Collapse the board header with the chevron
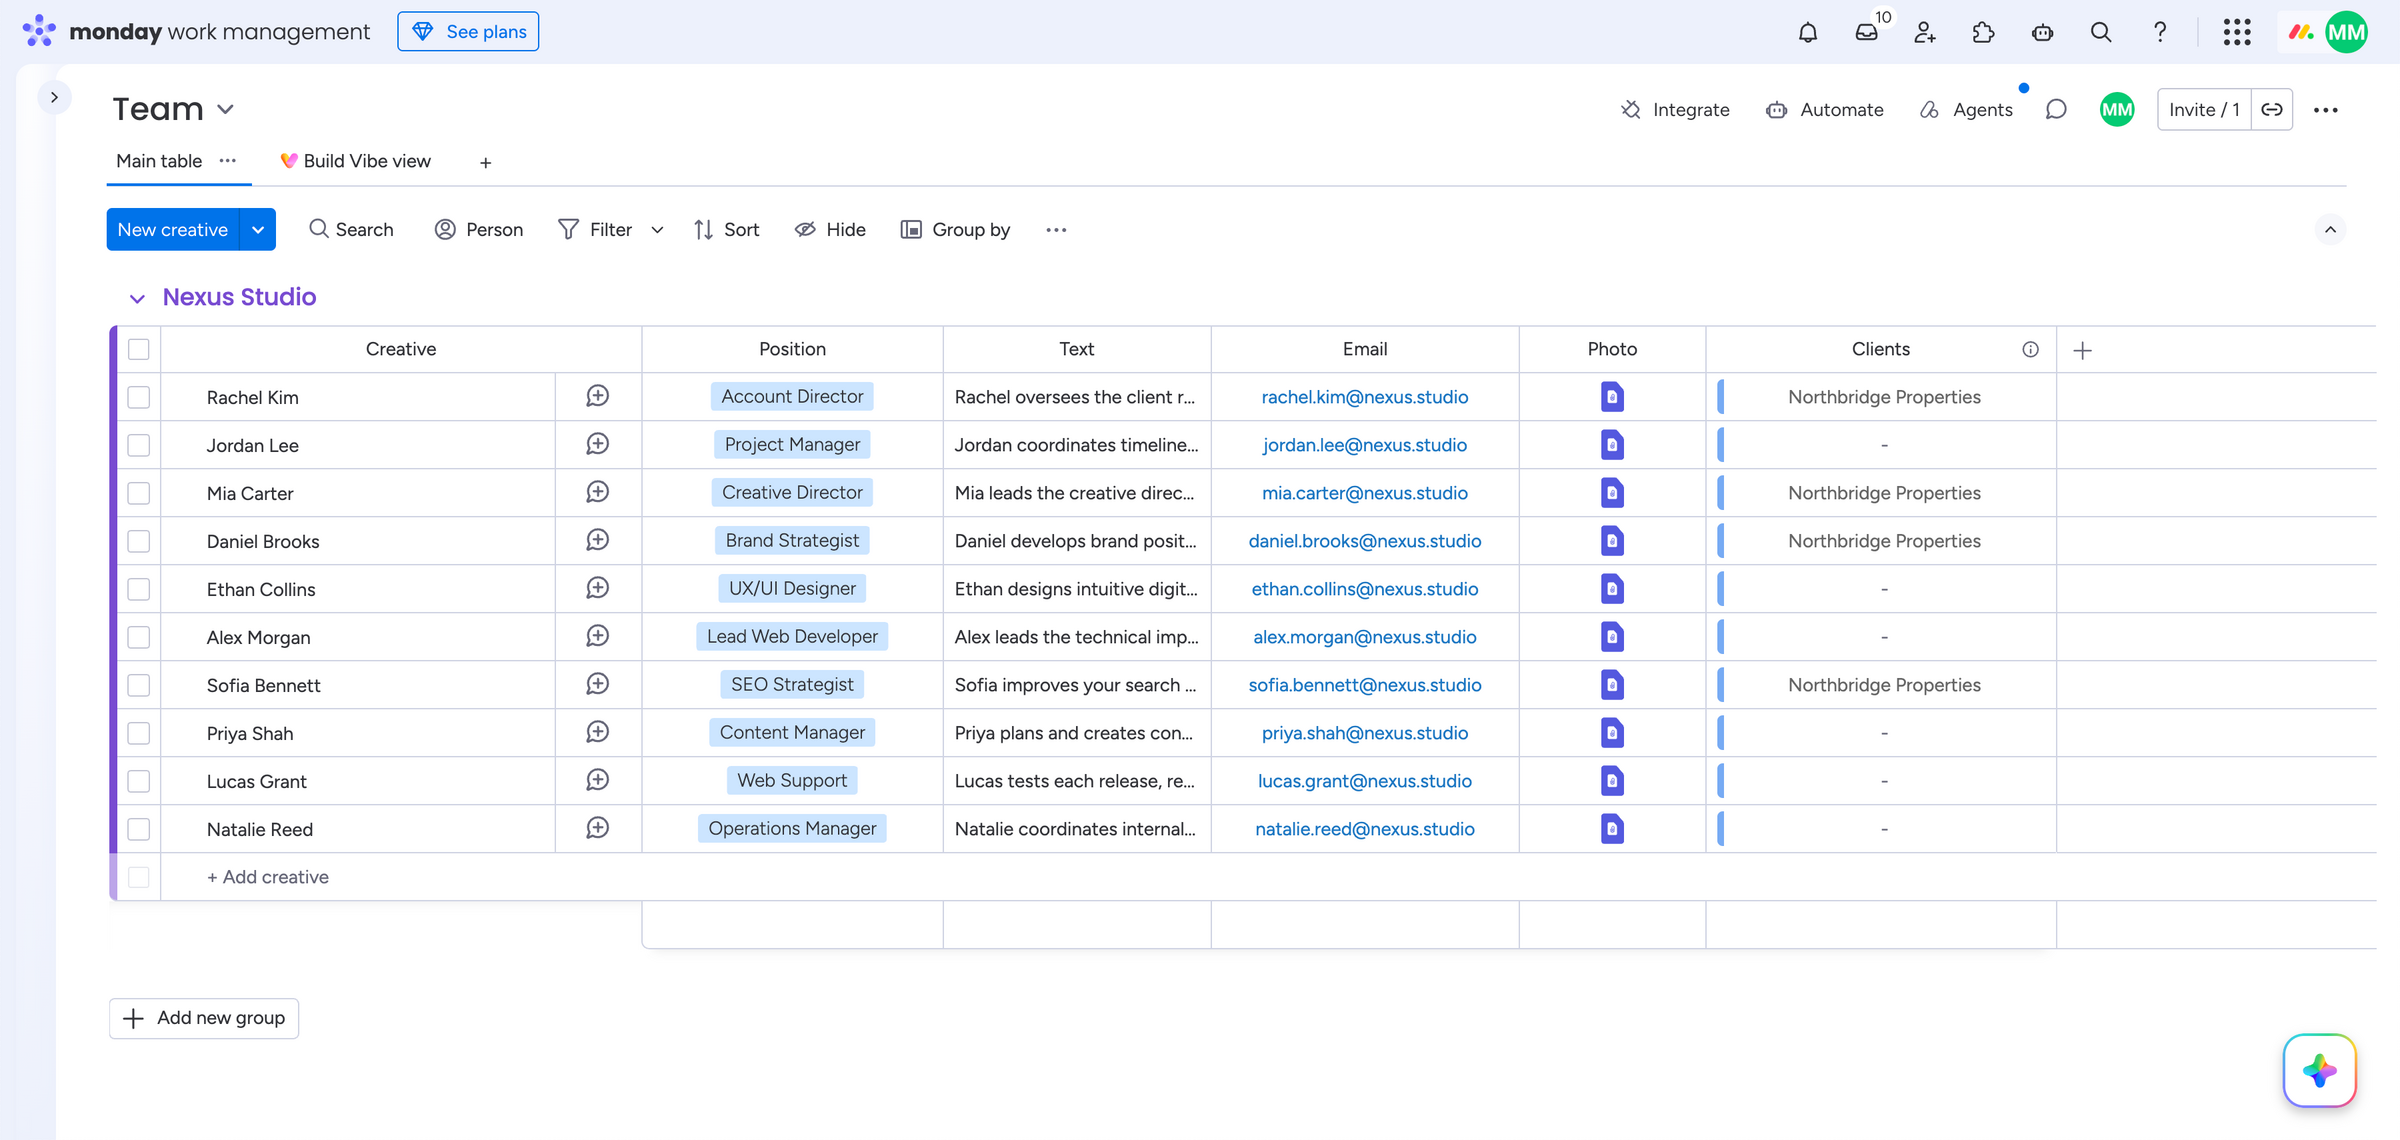 pos(2330,230)
